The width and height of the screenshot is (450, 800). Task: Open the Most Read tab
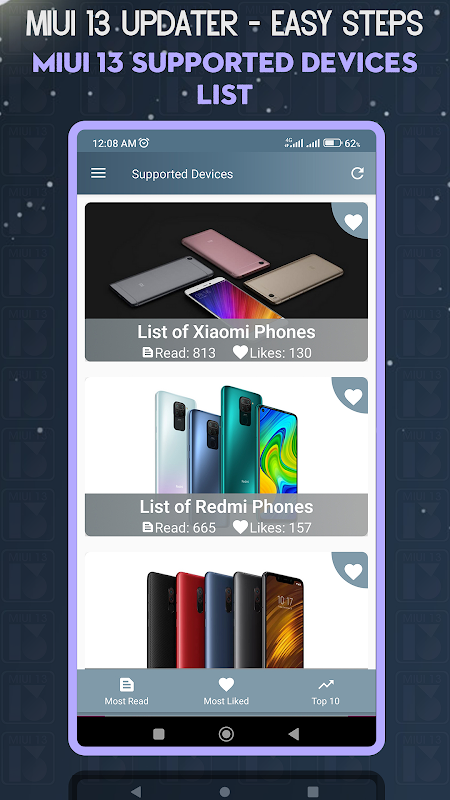point(127,691)
